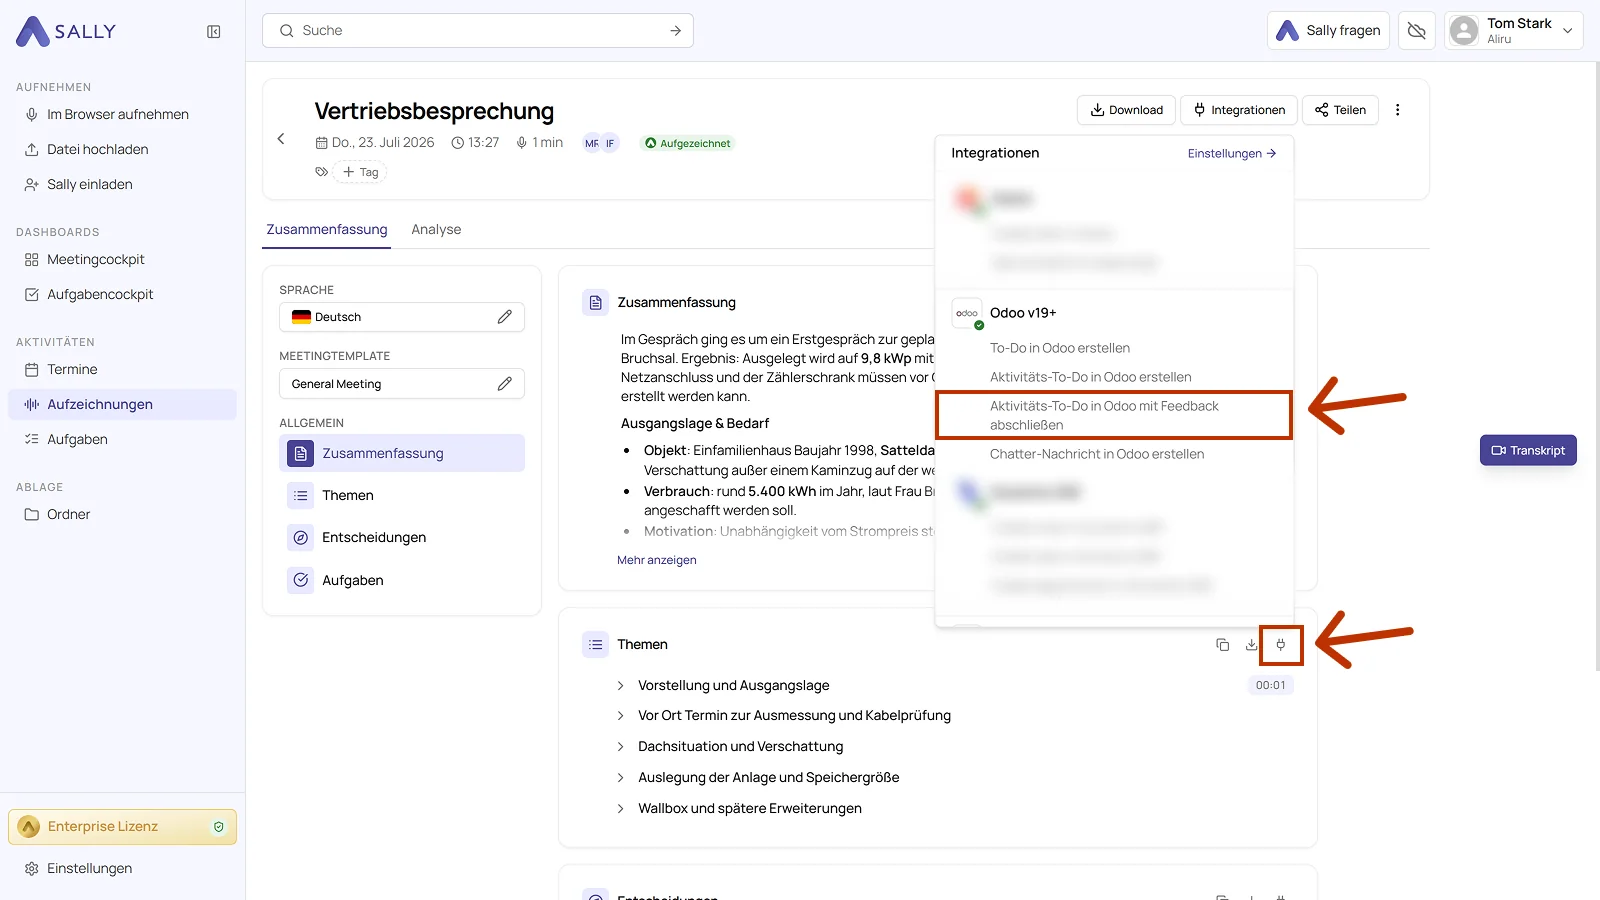Select Zusammenfassung in Allgemein list
Viewport: 1600px width, 900px height.
coord(402,453)
